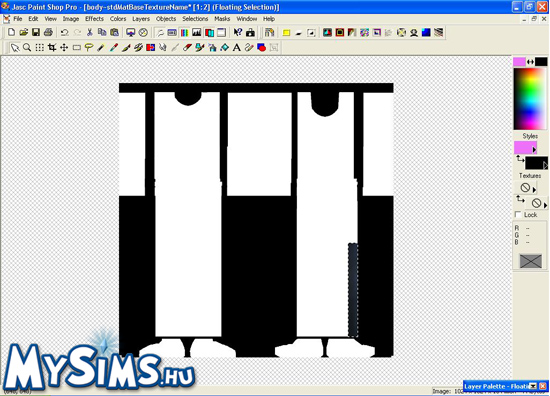
Task: Open the foreground texture arrow menu
Action: (534, 190)
